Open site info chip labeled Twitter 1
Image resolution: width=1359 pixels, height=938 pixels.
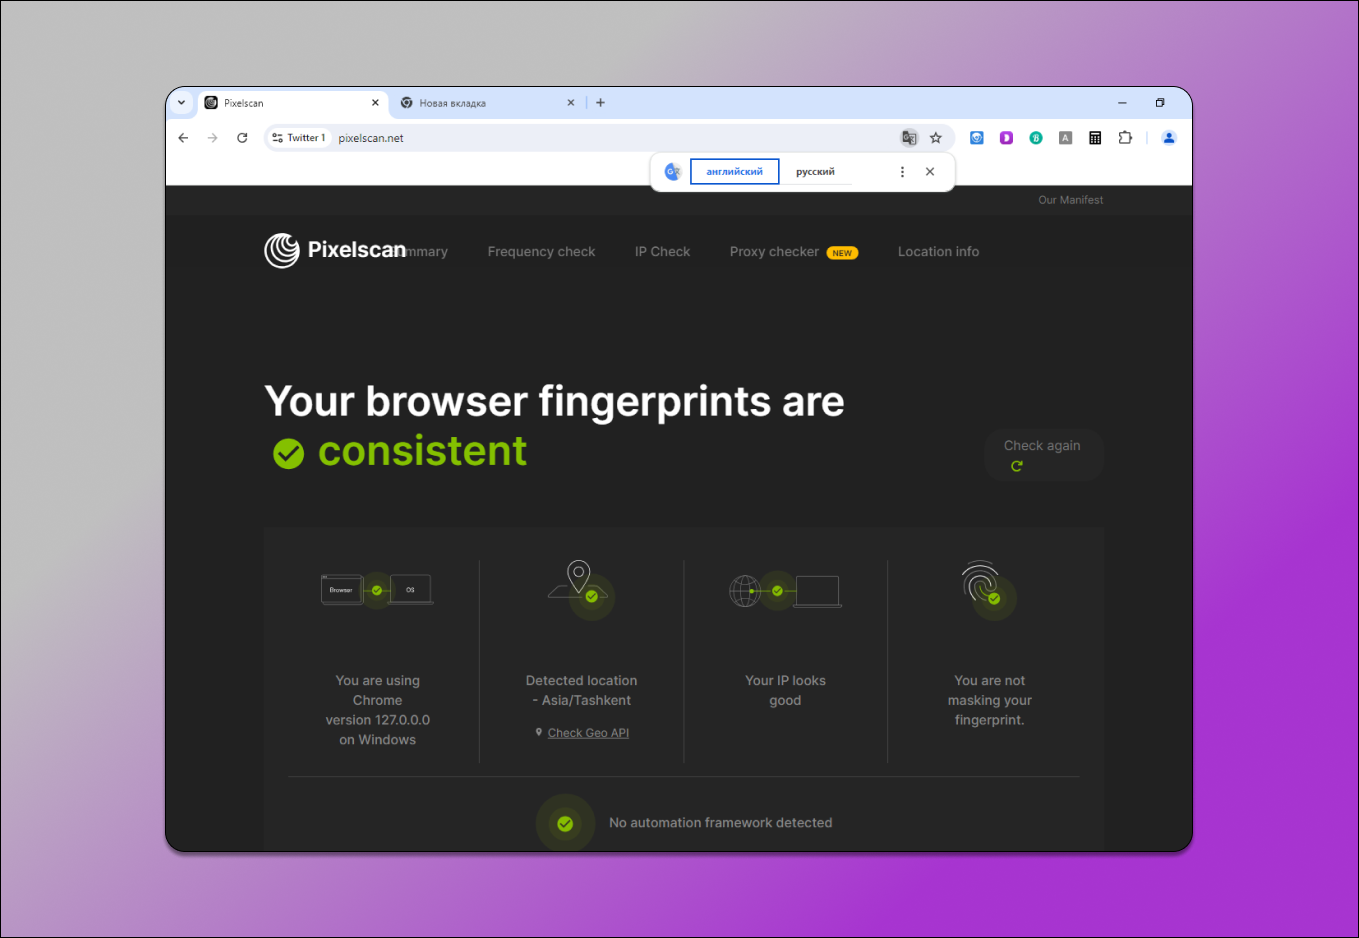pyautogui.click(x=299, y=138)
